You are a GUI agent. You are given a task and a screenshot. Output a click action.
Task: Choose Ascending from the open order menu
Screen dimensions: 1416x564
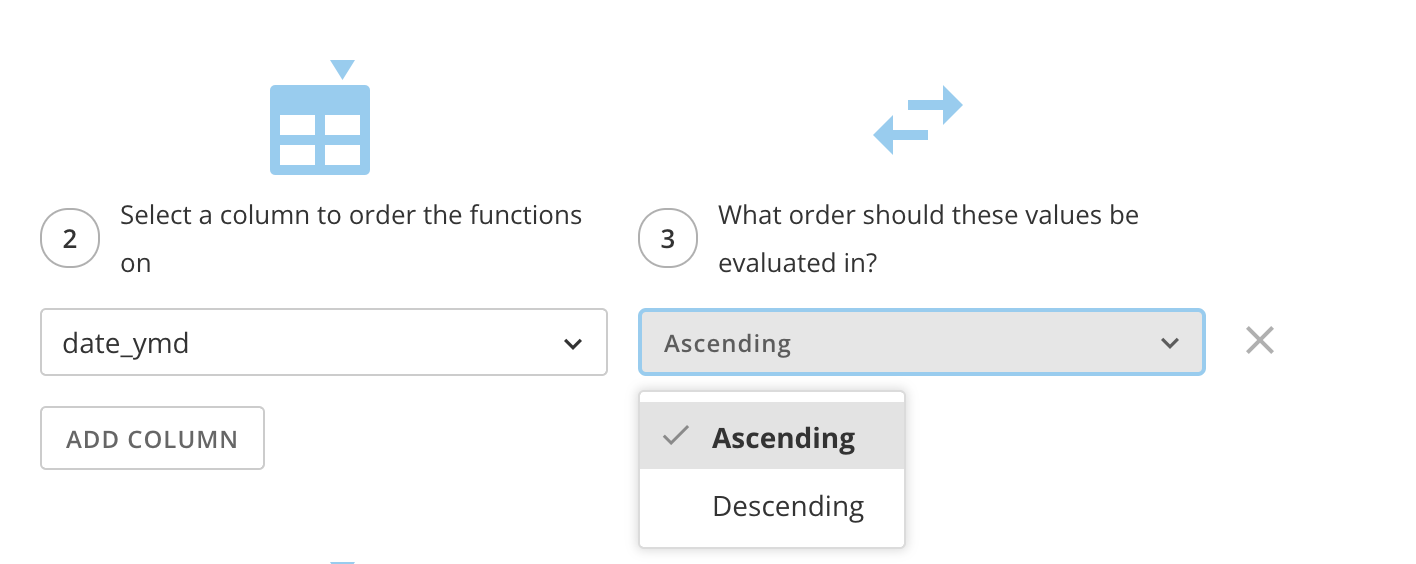[783, 438]
